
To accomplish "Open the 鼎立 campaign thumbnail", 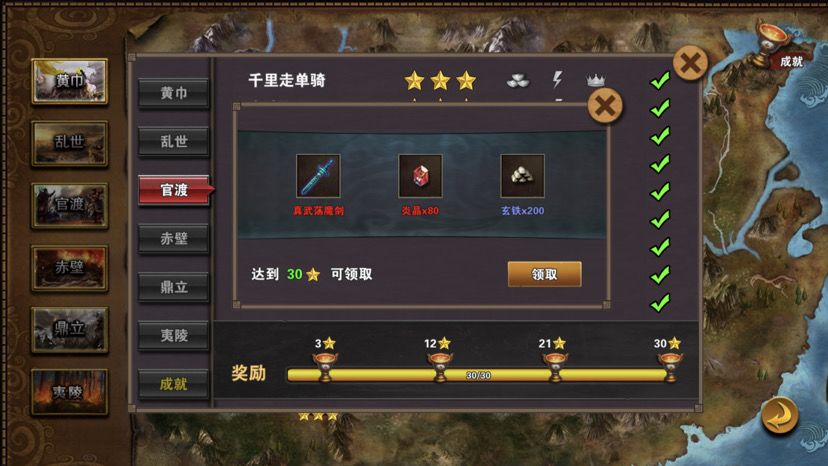I will tap(70, 330).
